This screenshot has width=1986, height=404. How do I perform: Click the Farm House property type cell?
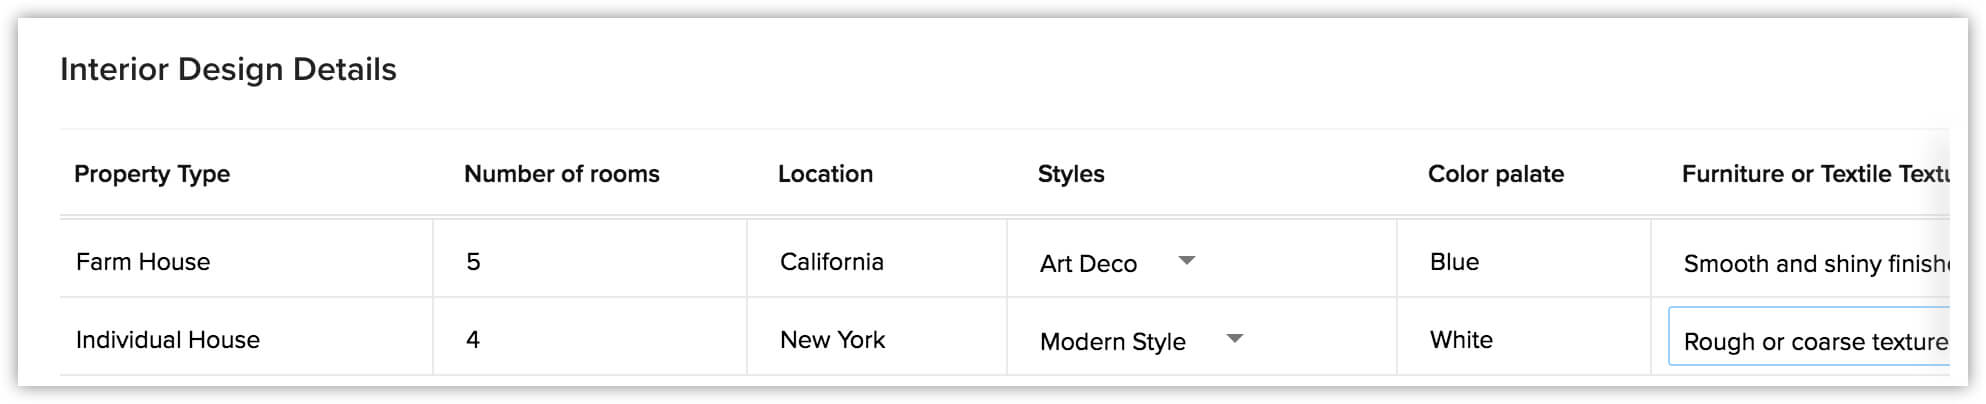pos(246,261)
